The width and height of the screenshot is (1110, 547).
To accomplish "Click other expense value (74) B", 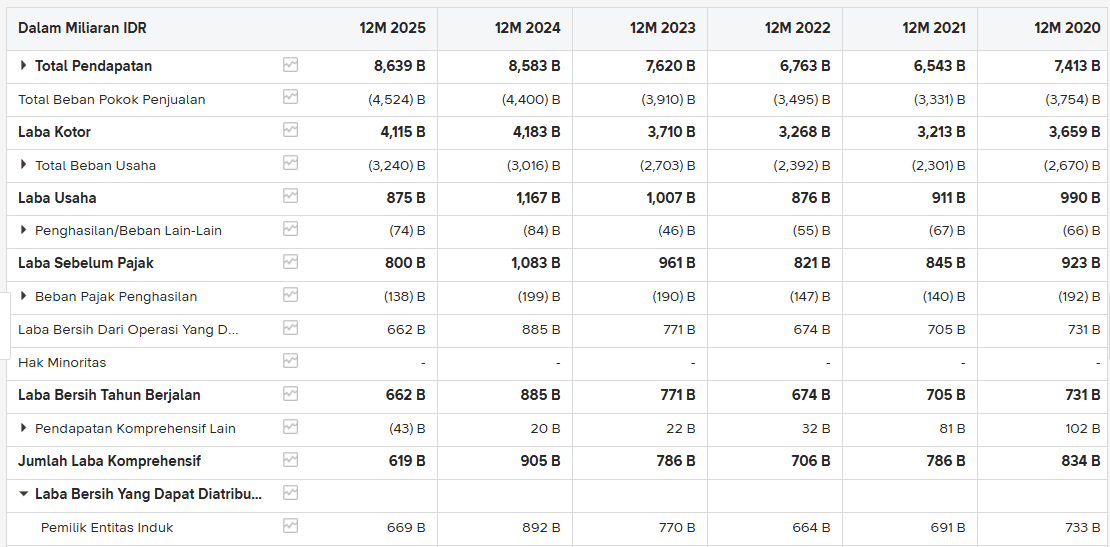I will (x=407, y=231).
